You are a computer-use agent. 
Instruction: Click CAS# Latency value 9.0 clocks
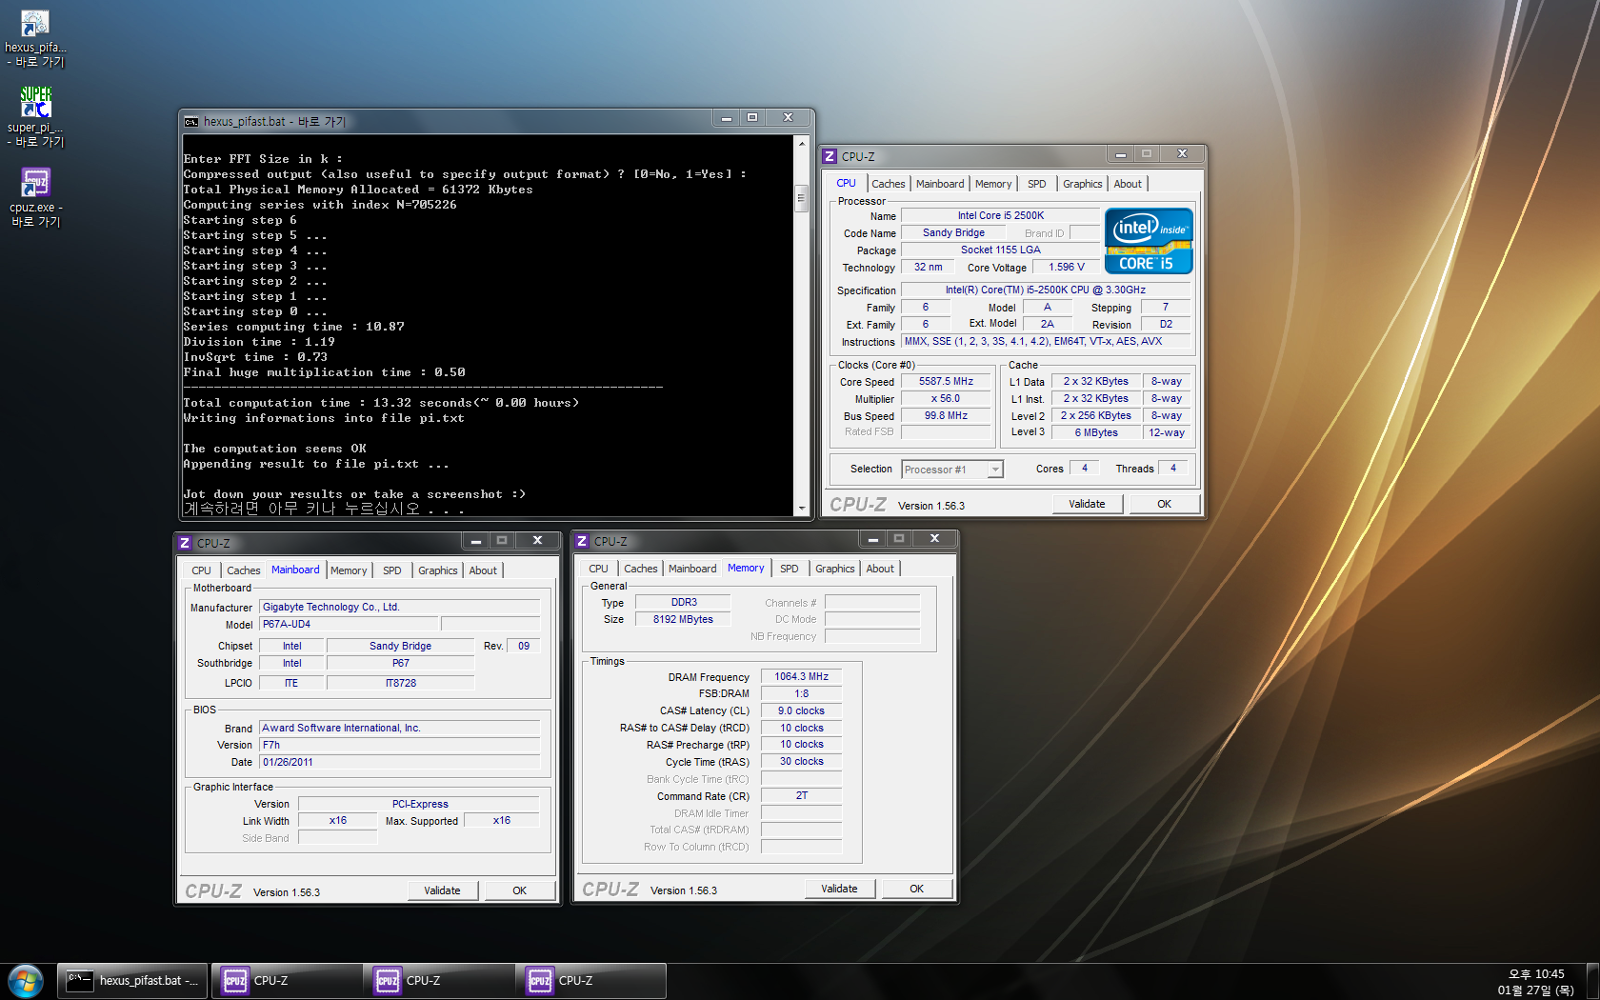click(x=801, y=711)
